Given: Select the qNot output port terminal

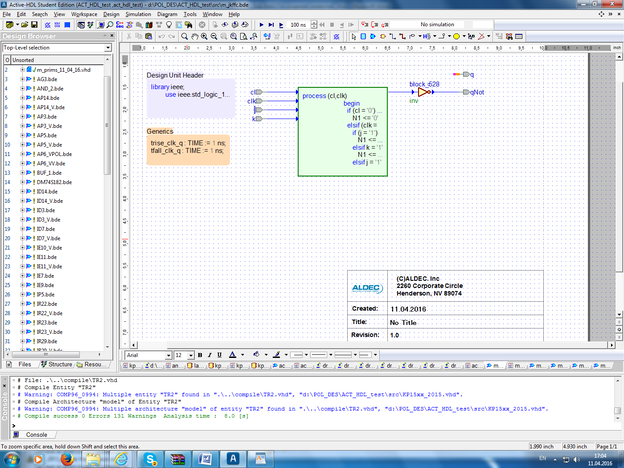Looking at the screenshot, I should tap(464, 91).
